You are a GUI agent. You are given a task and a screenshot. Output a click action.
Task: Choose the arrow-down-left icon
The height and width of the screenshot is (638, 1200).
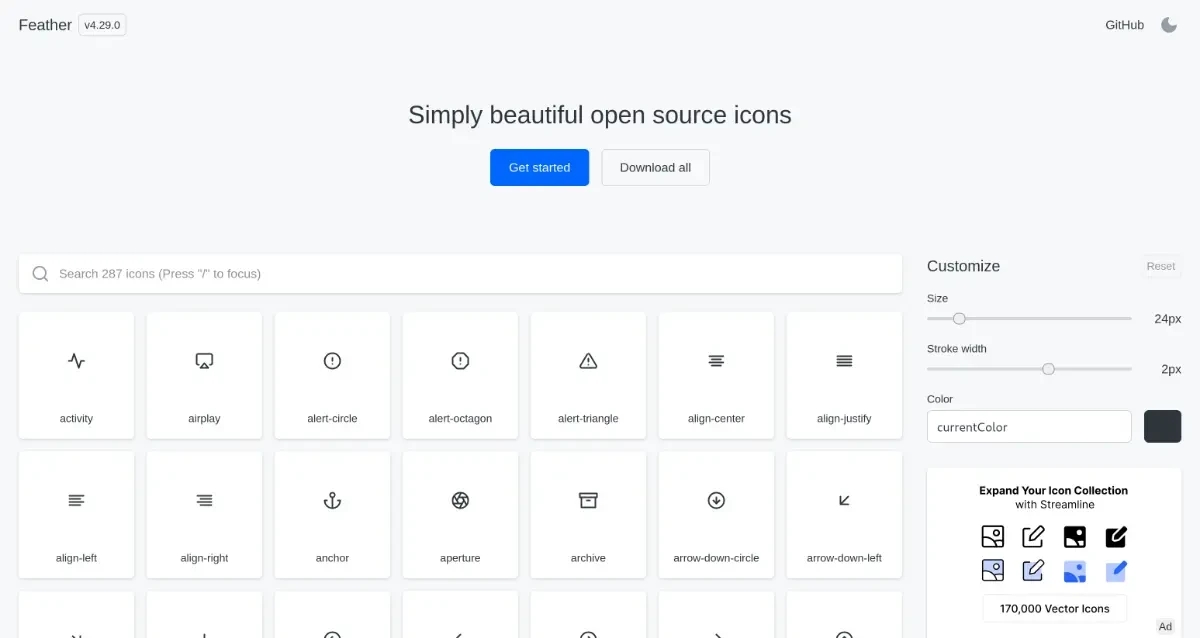844,514
